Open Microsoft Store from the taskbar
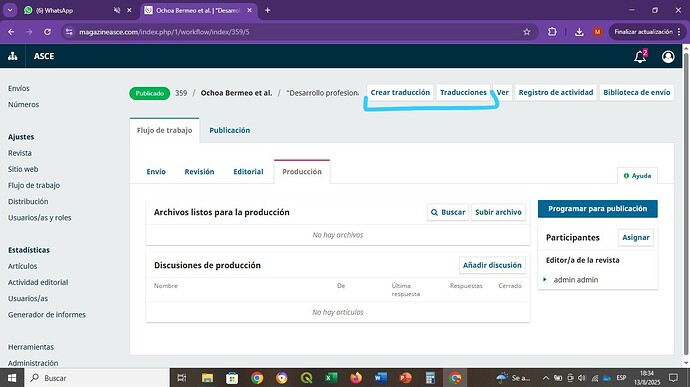 [232, 378]
